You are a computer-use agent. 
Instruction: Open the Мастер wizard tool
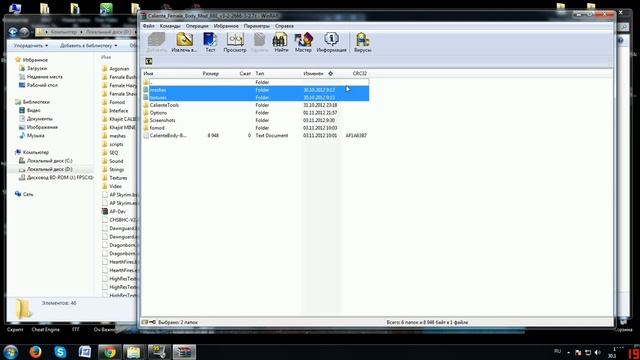click(303, 42)
